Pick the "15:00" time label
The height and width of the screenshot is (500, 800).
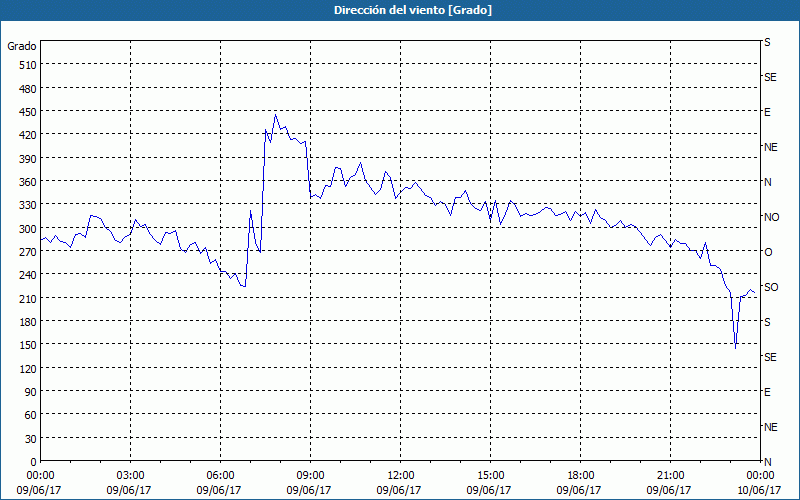click(x=490, y=476)
